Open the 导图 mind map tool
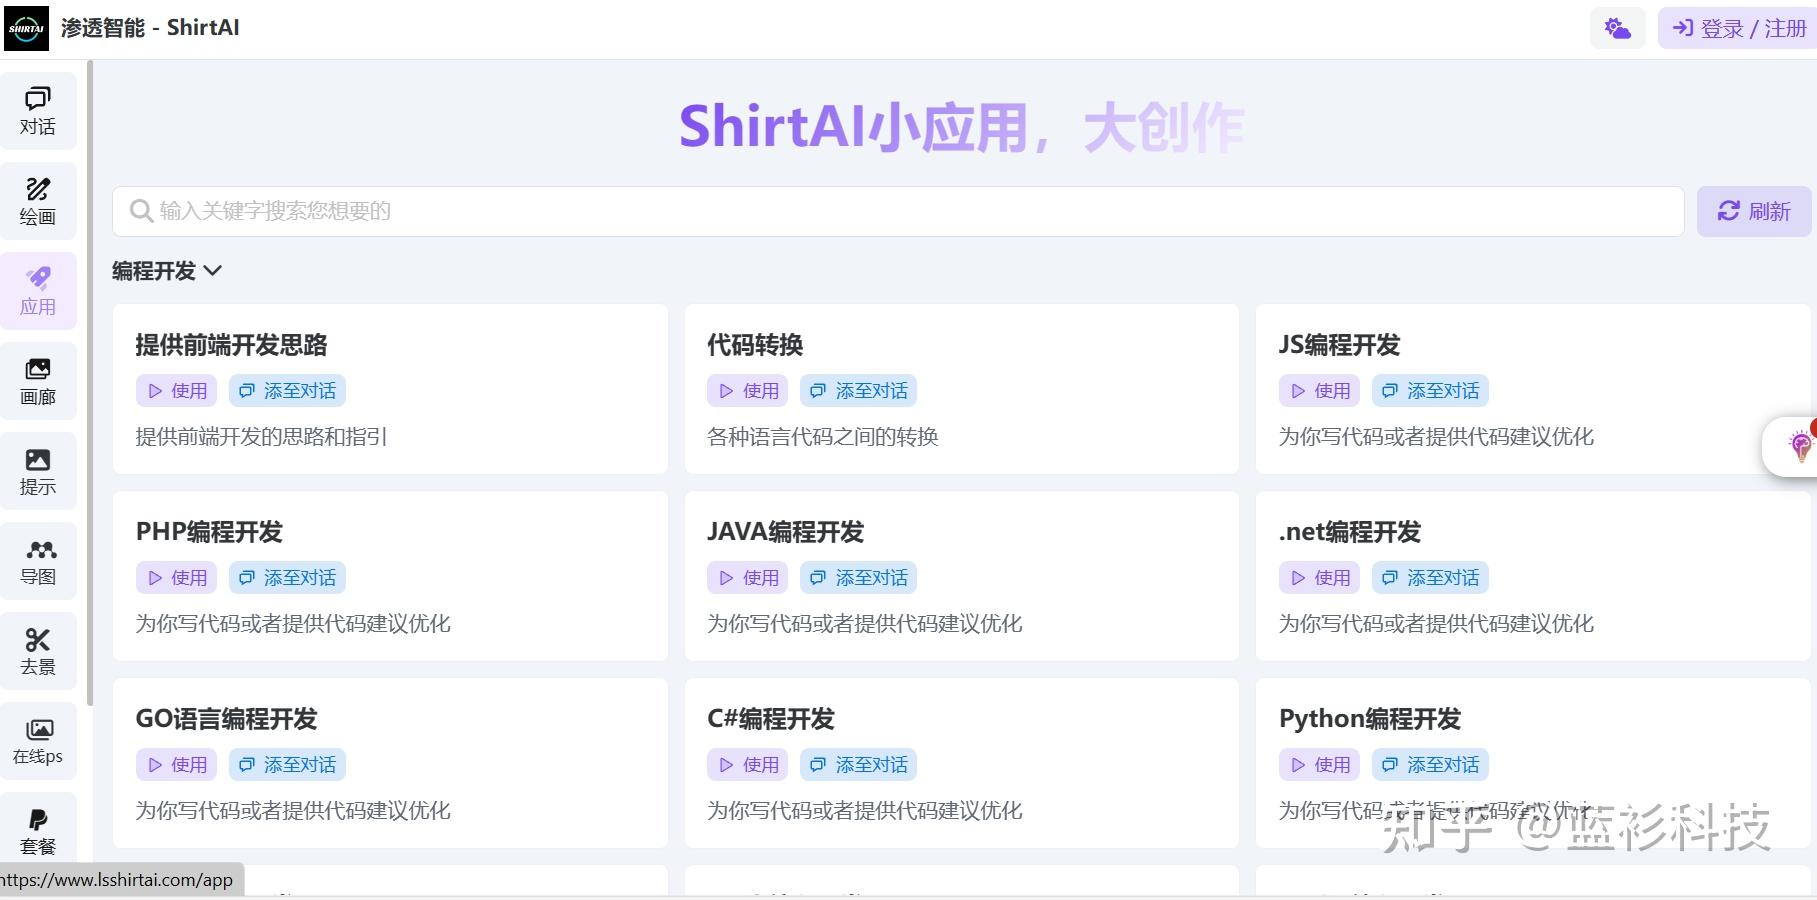Screen dimensions: 1817x900 click(38, 560)
